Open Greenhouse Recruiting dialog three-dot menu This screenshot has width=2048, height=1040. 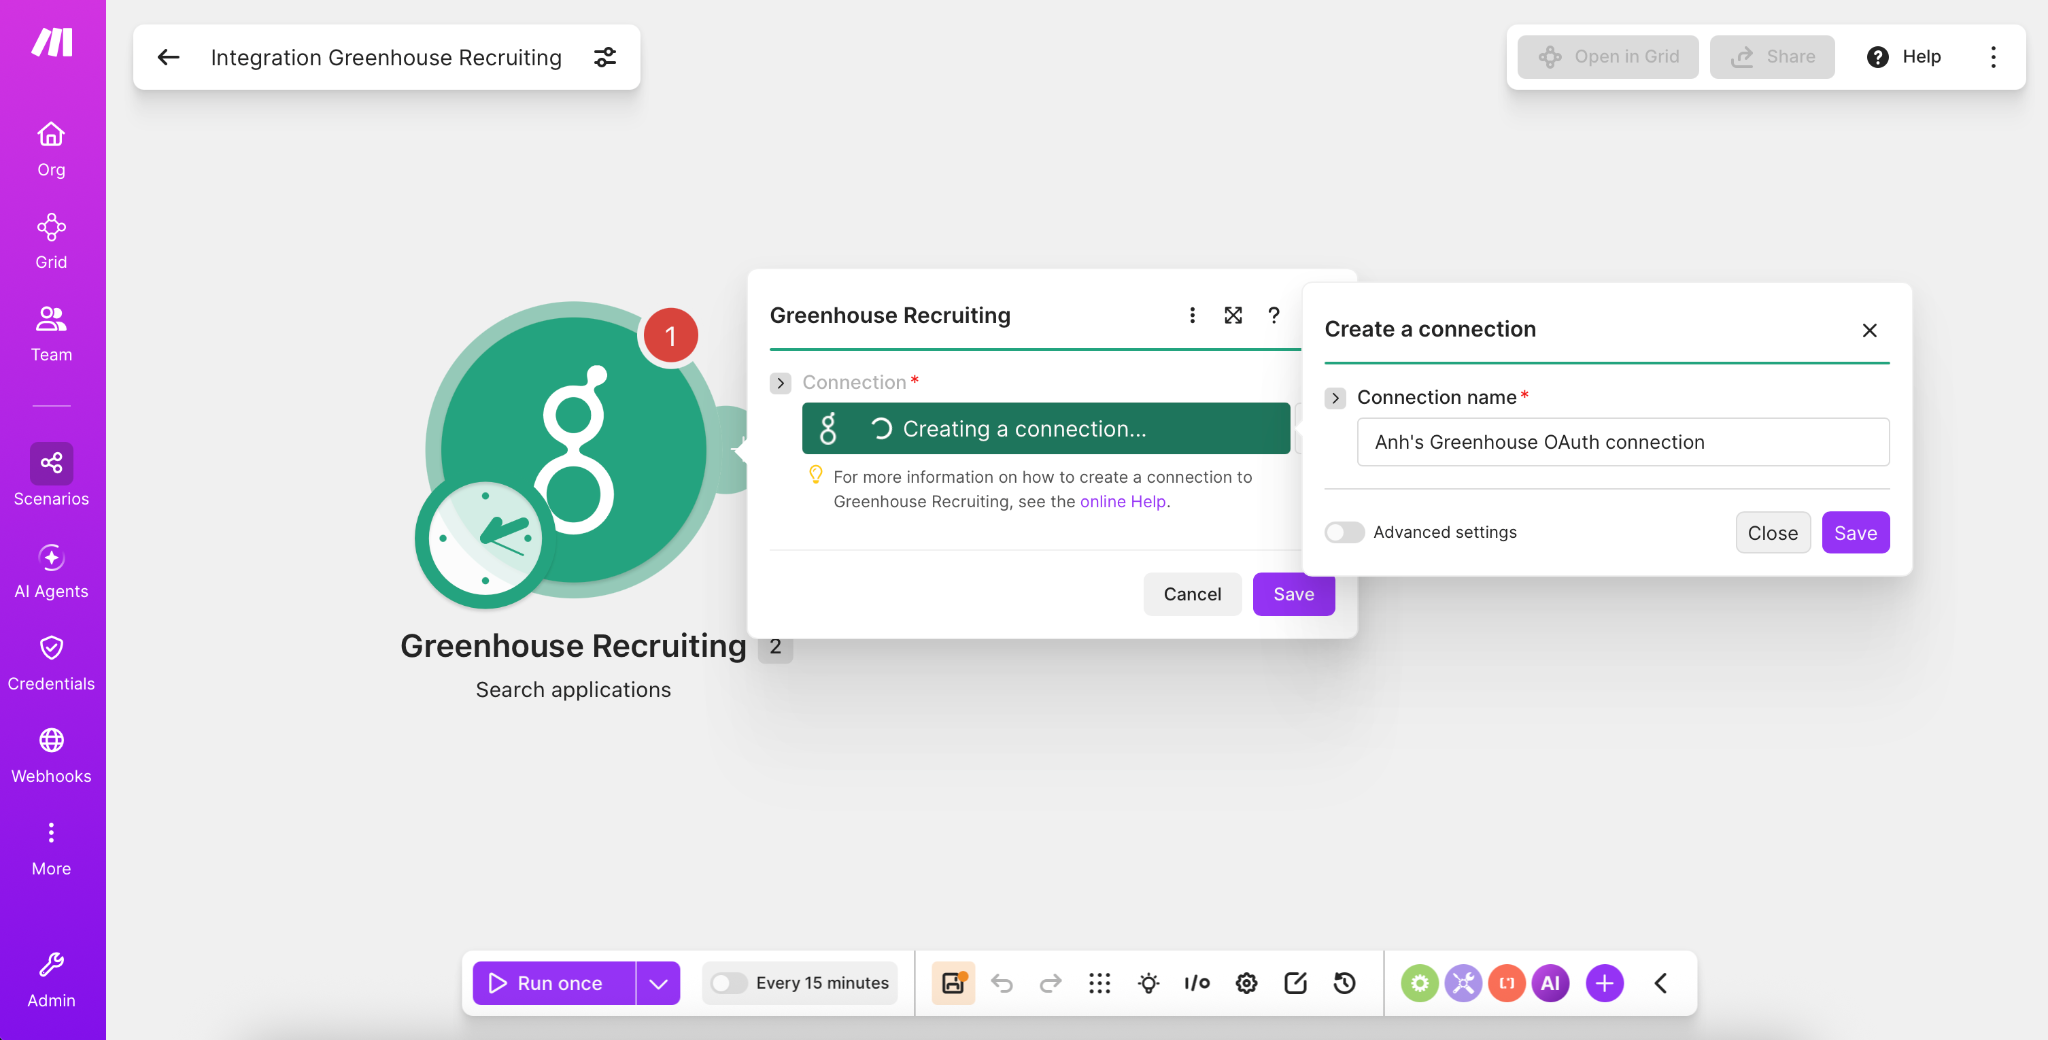point(1192,315)
